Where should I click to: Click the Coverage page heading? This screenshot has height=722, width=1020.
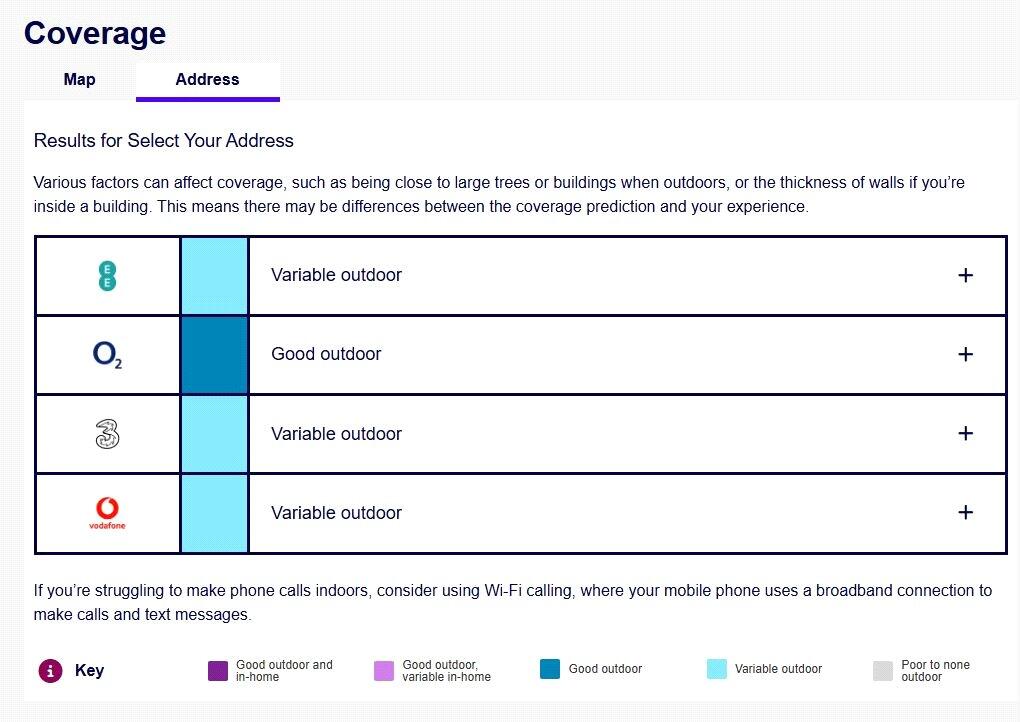point(95,33)
